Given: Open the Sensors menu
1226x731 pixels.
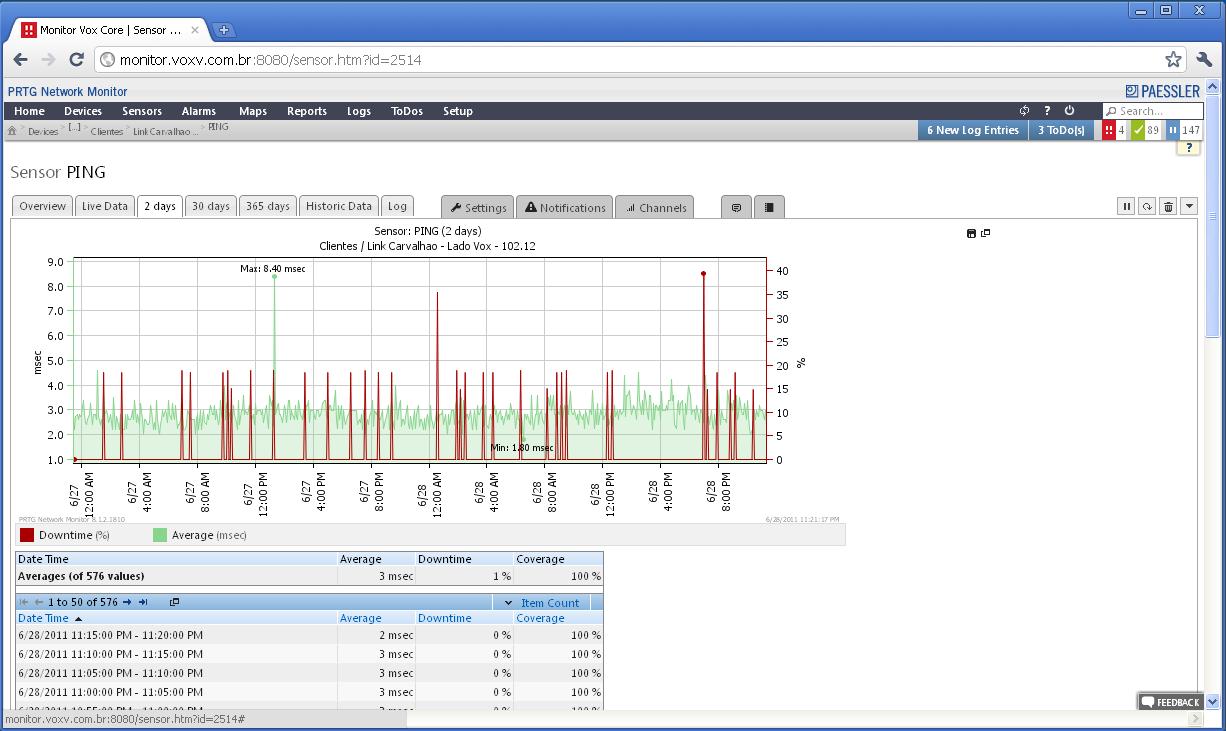Looking at the screenshot, I should coord(142,111).
